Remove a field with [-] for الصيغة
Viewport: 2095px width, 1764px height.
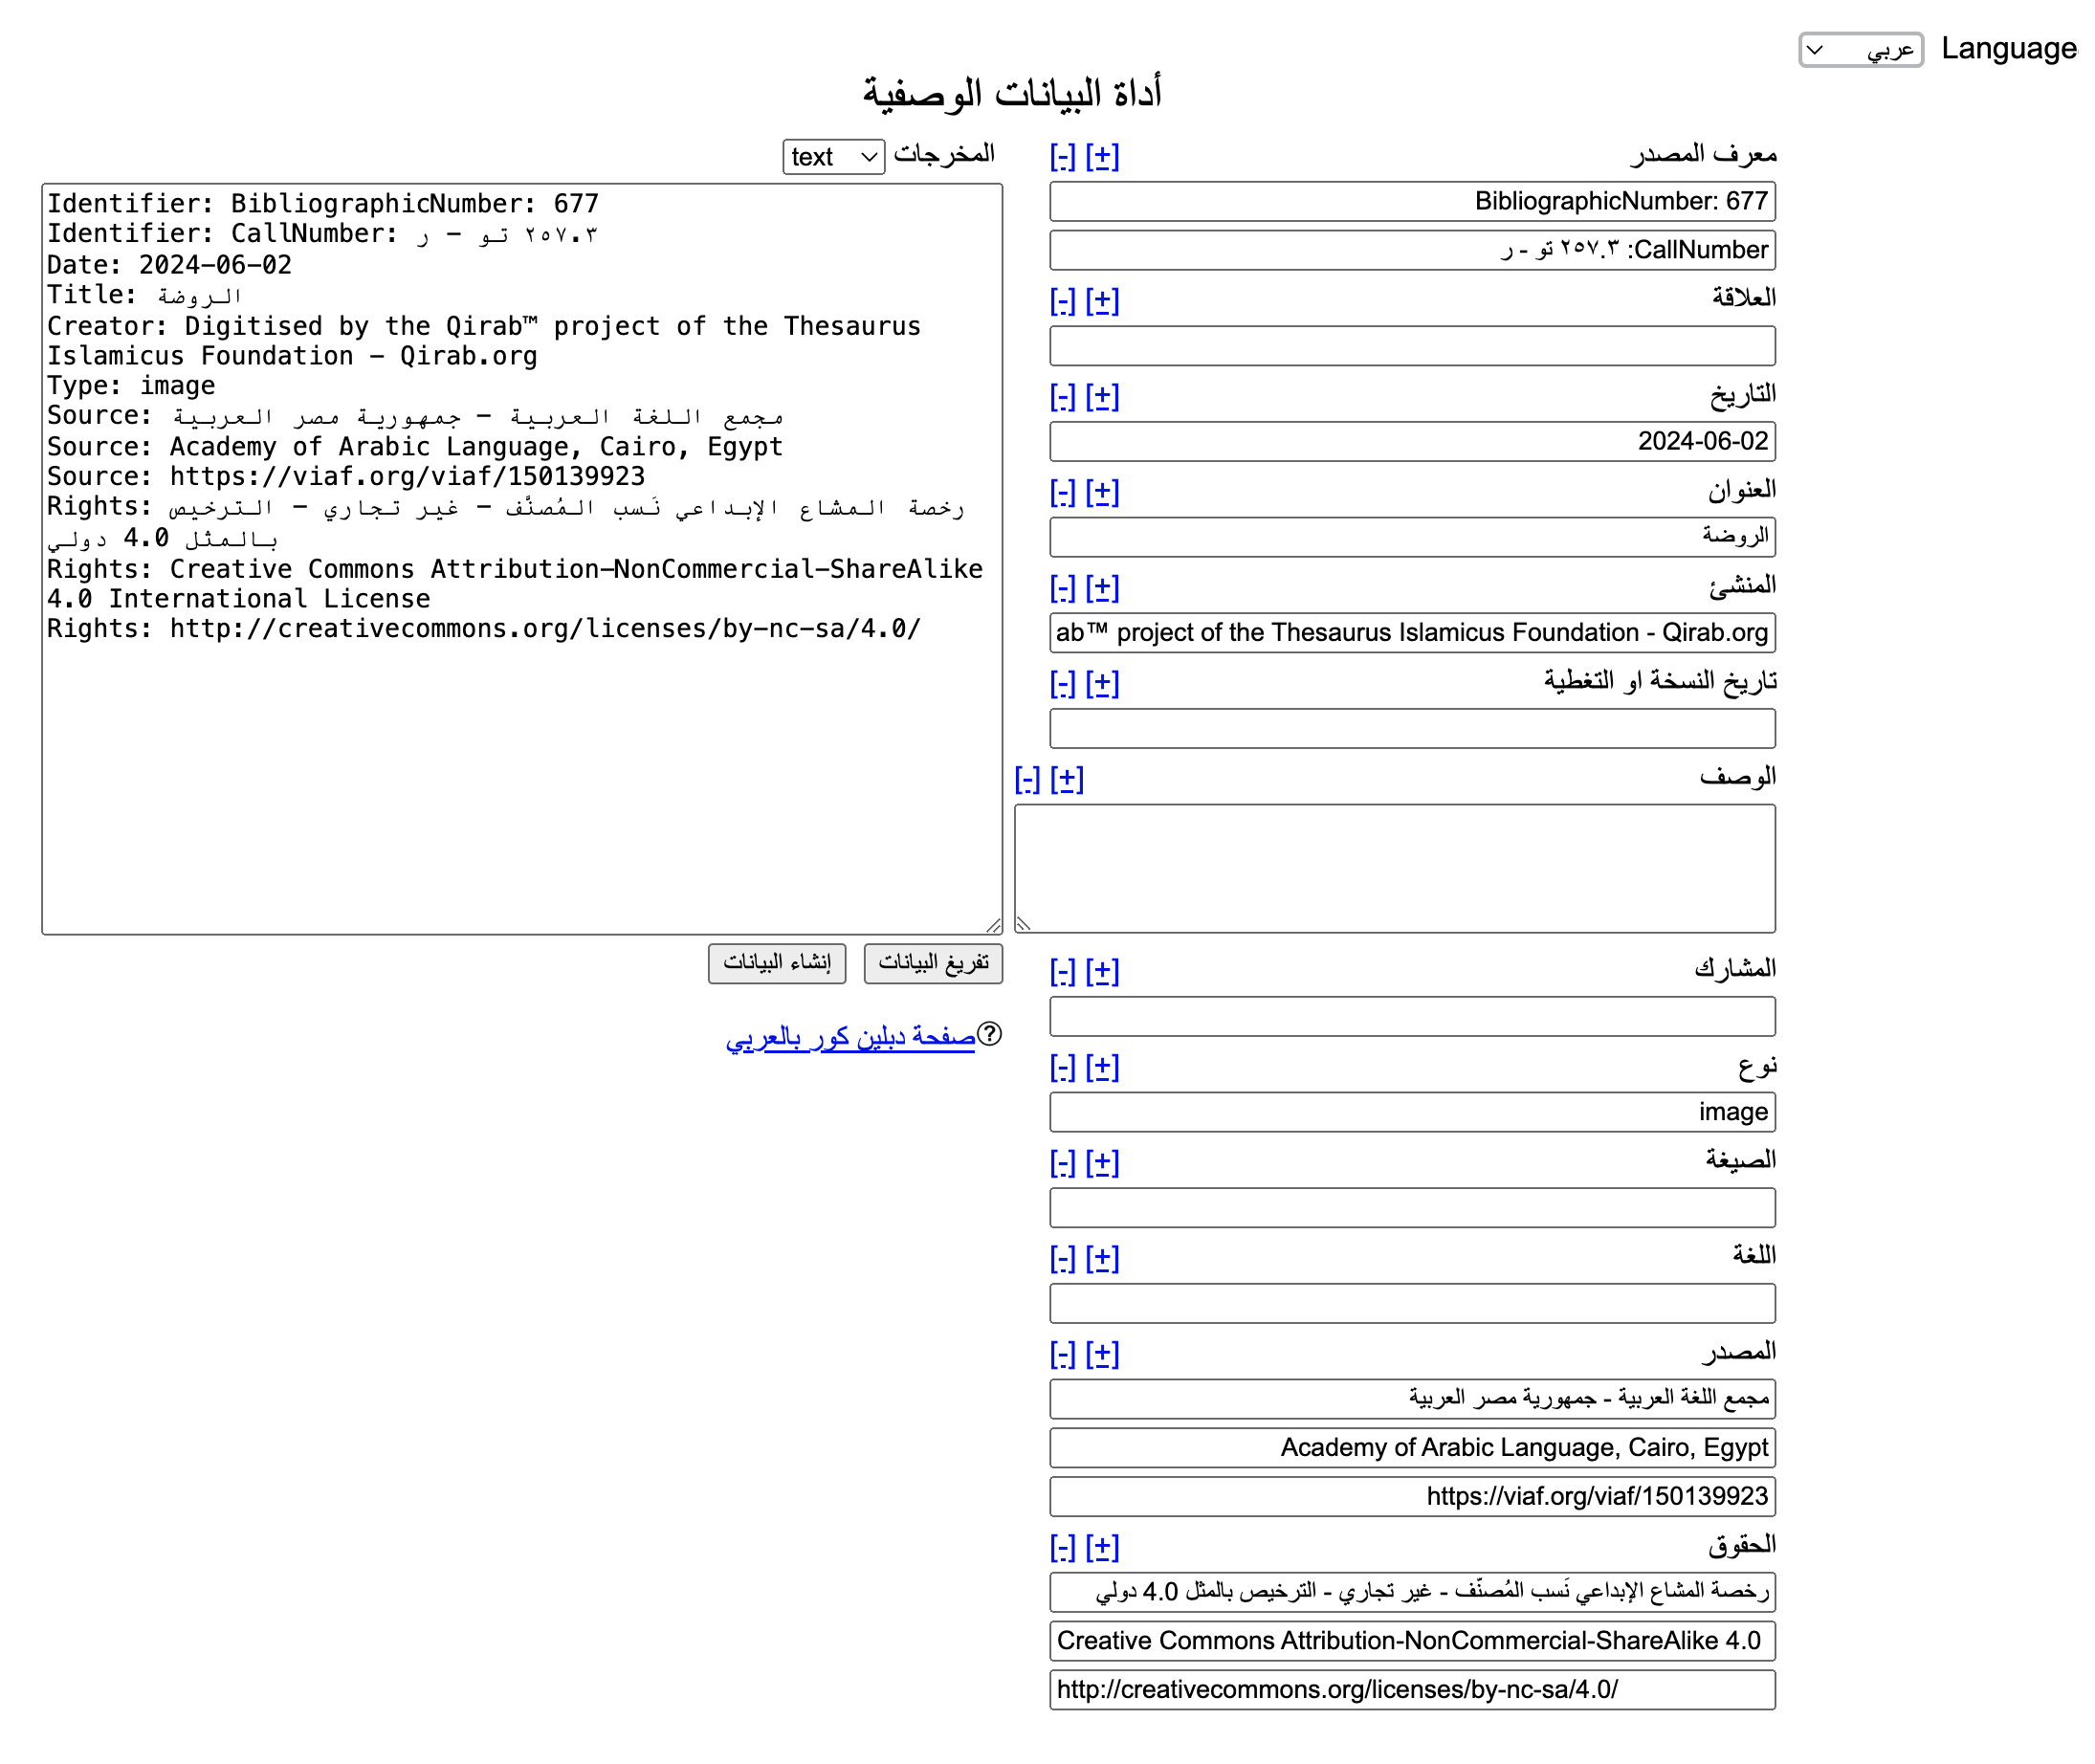click(x=1062, y=1163)
